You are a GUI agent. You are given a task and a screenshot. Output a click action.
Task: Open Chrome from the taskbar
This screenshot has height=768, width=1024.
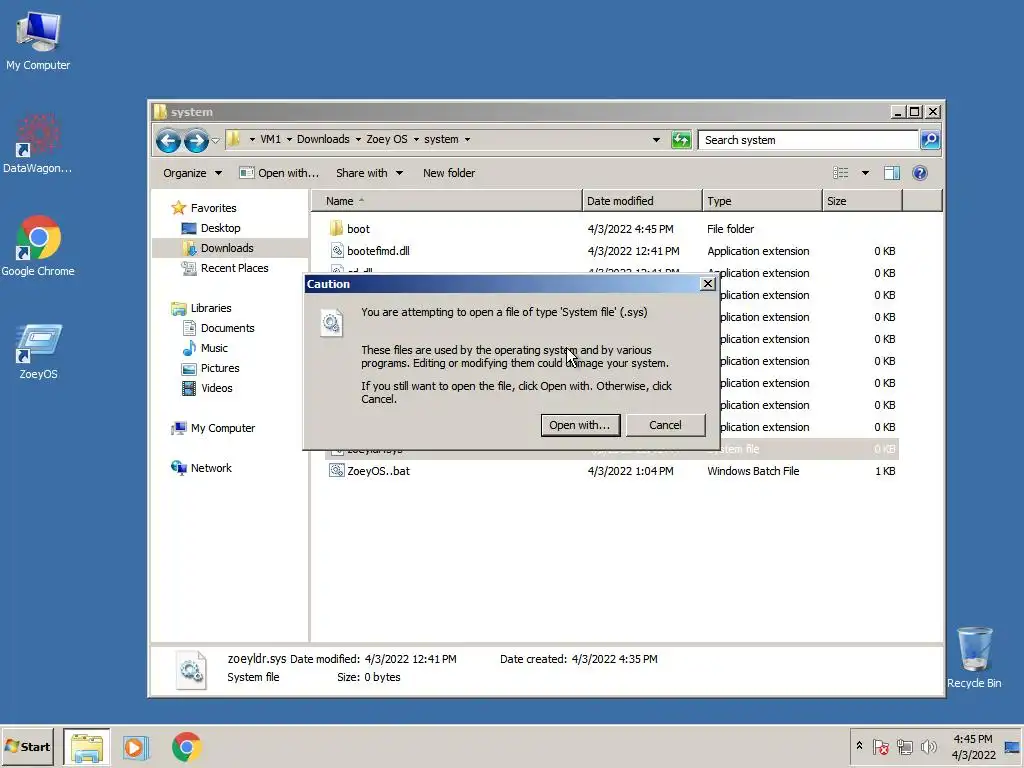(x=187, y=747)
